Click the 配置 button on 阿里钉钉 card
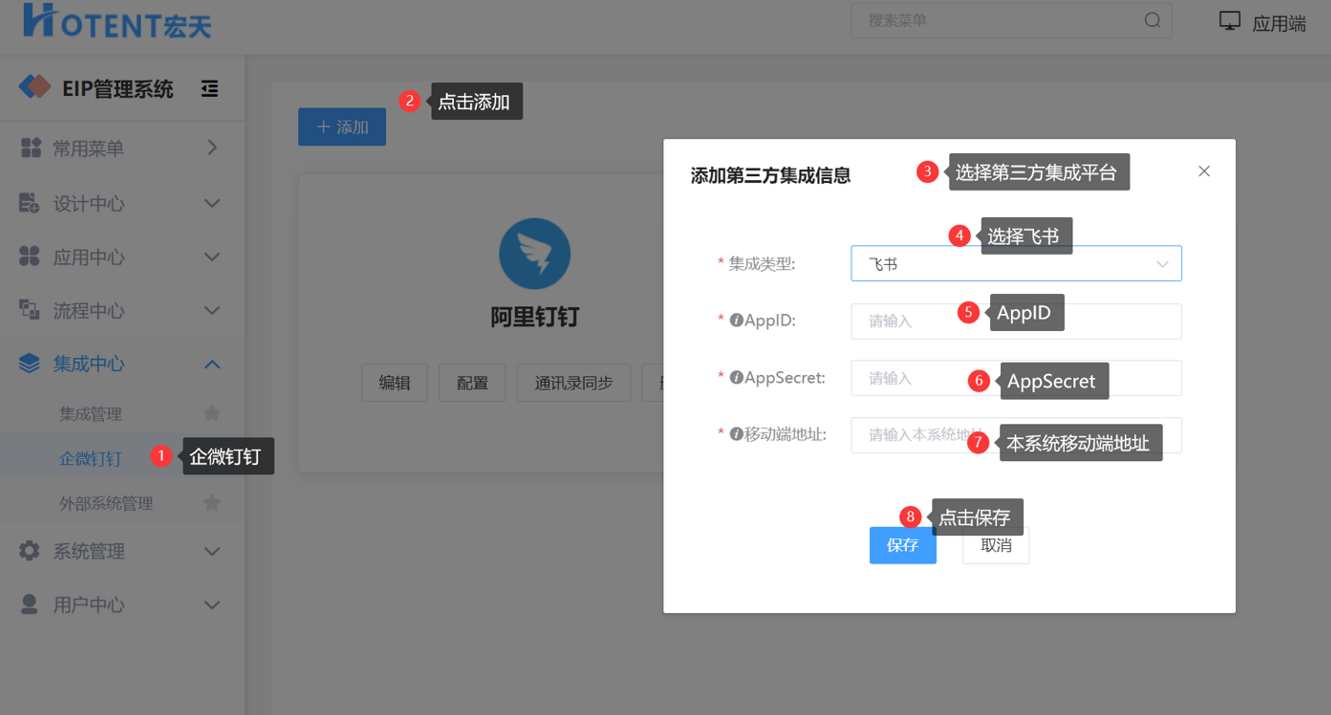This screenshot has height=715, width=1331. coord(472,383)
